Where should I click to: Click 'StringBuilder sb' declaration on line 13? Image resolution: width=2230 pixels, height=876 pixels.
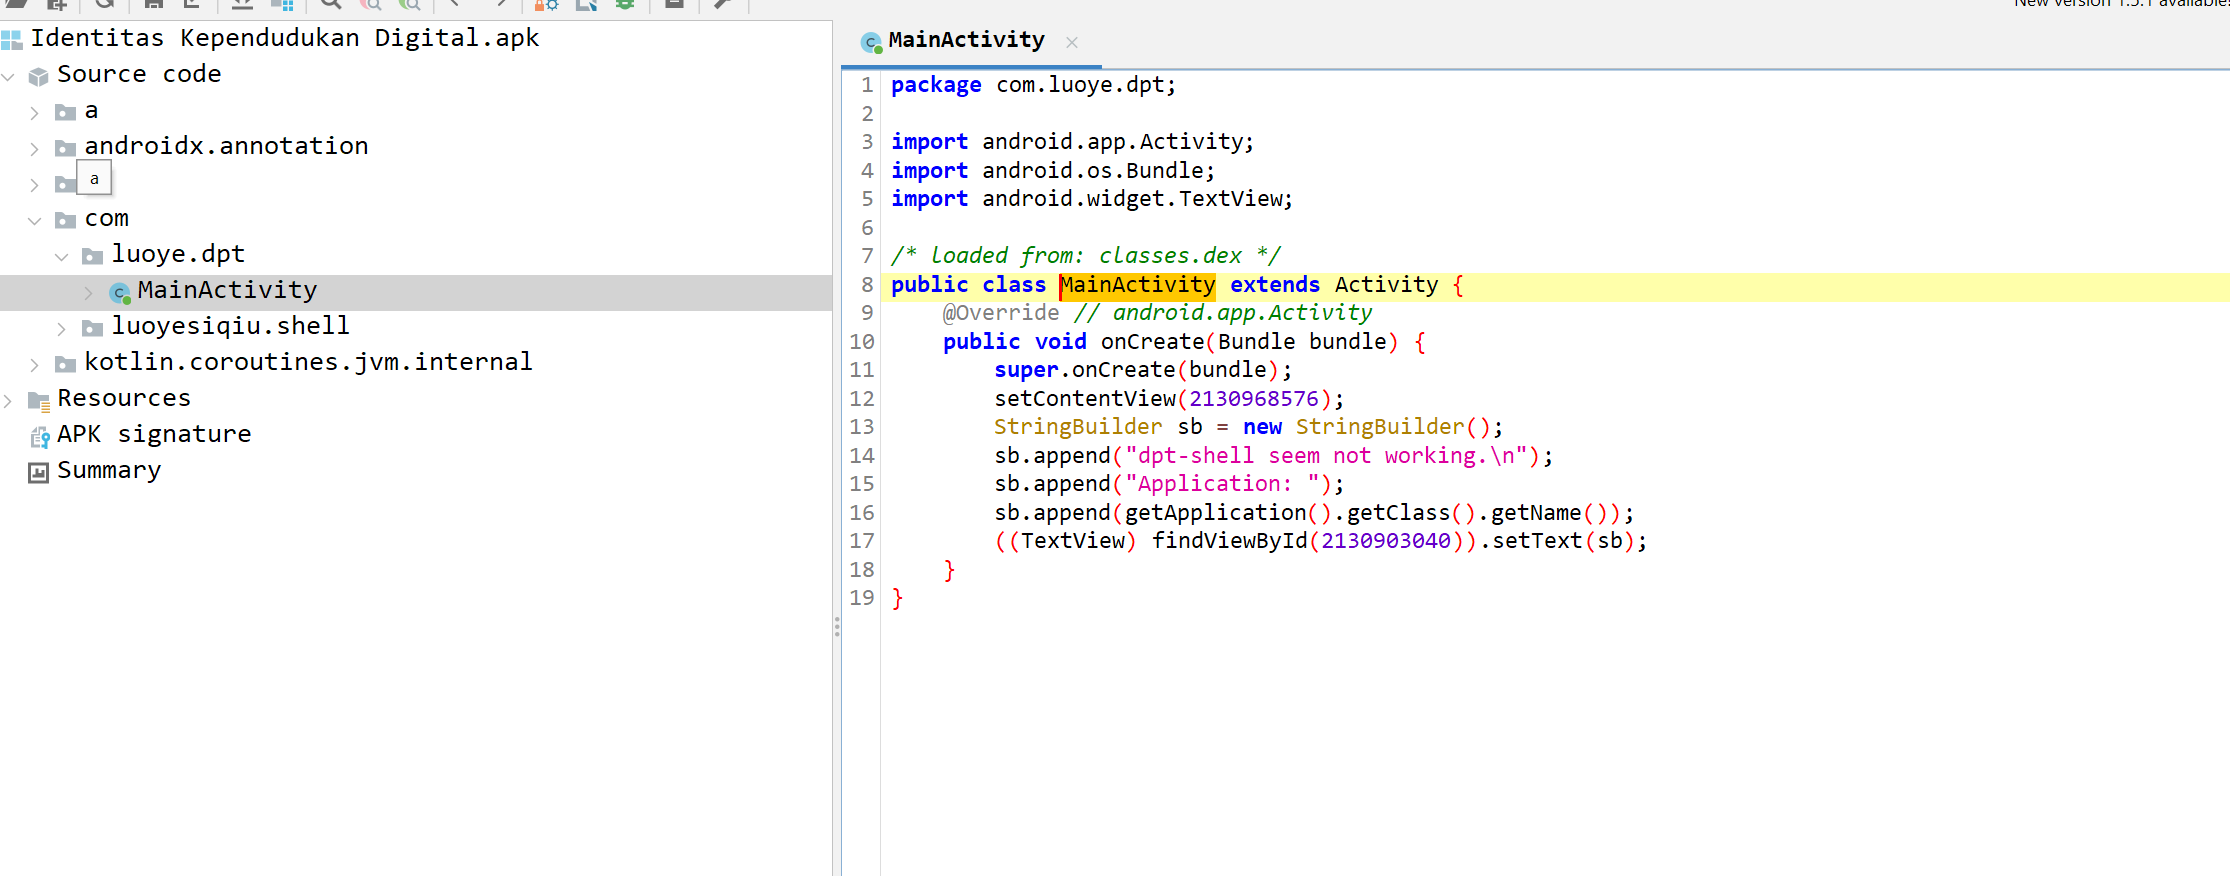coord(1098,427)
